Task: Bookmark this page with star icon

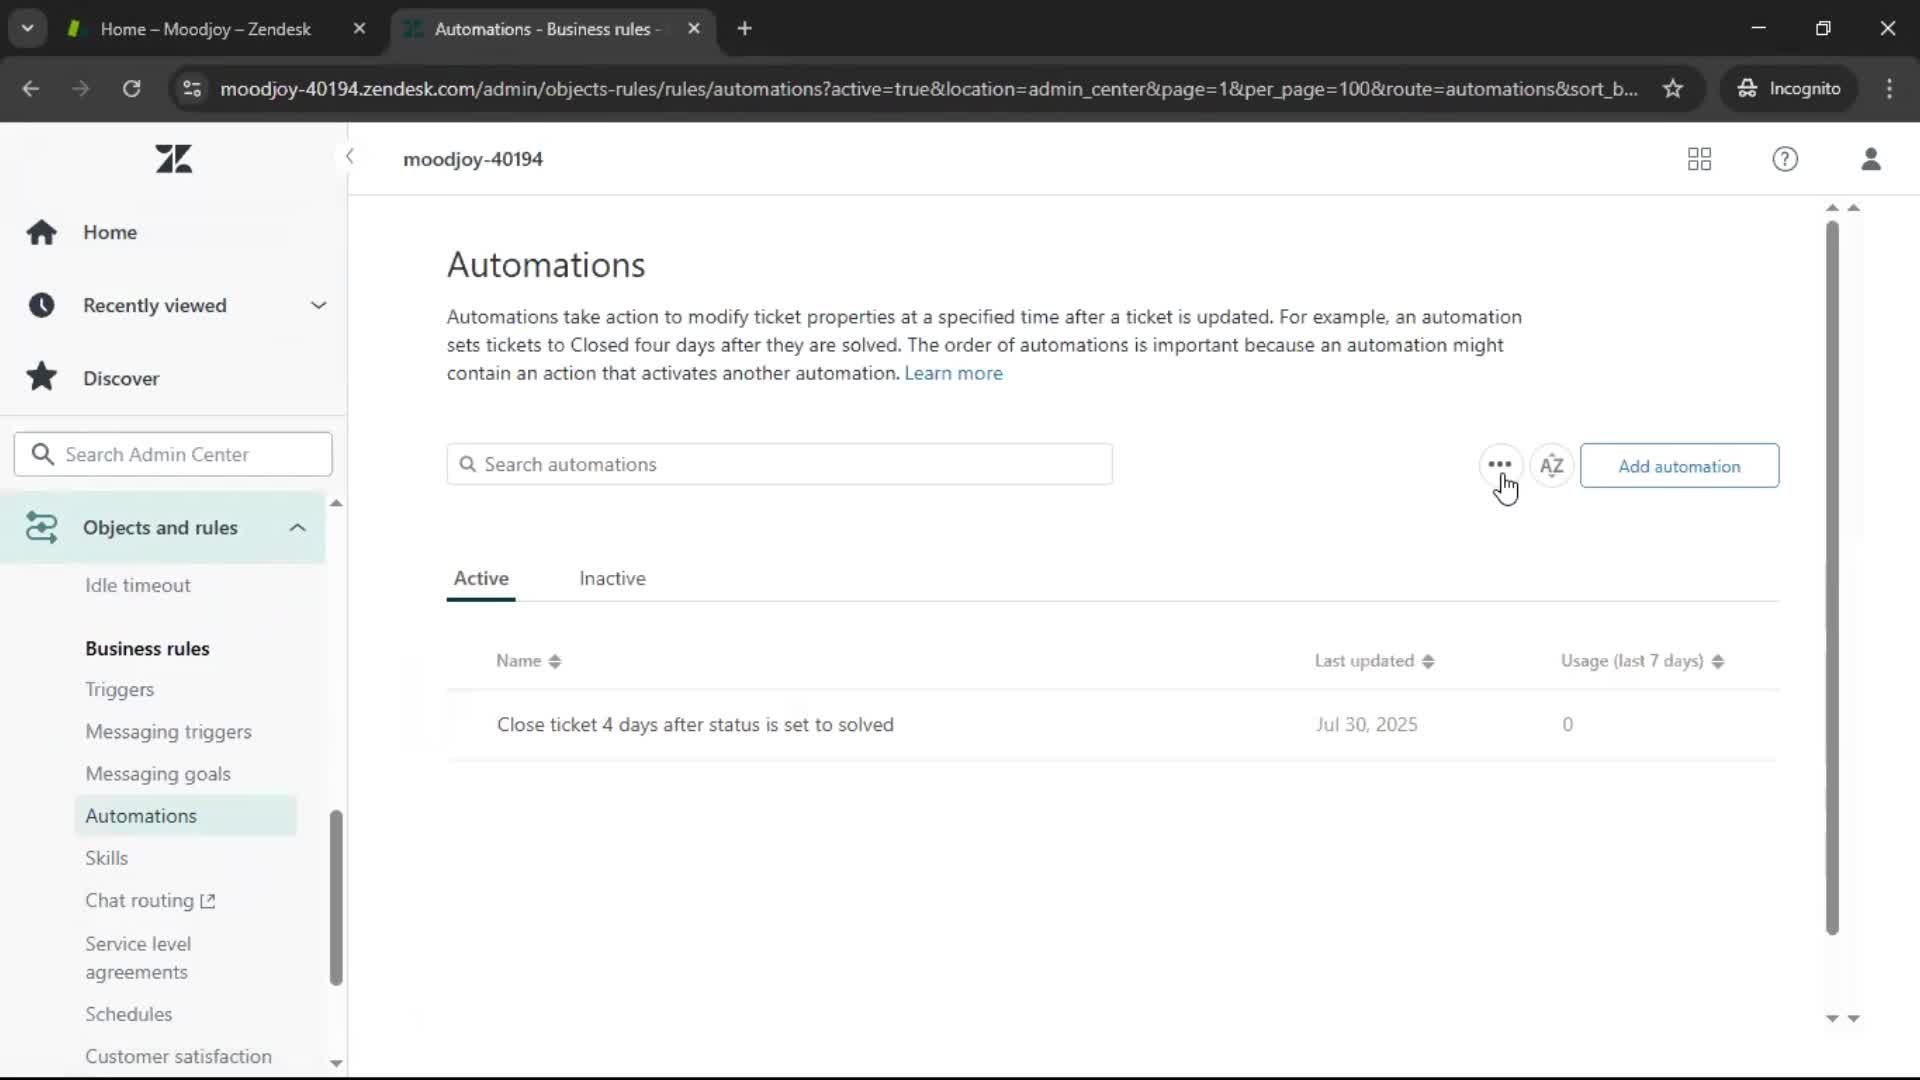Action: click(1672, 89)
